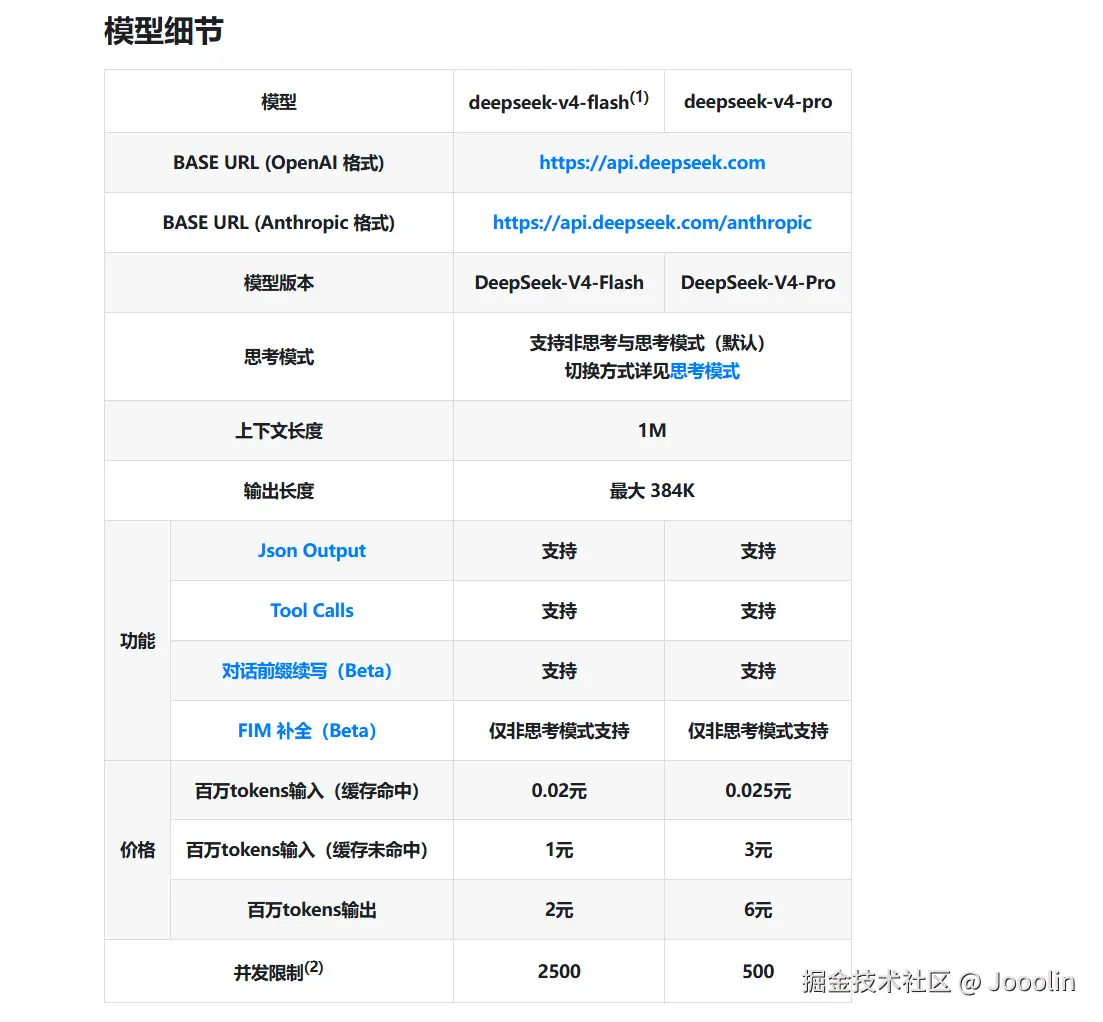Select the 1M context length value
This screenshot has height=1022, width=1103.
click(652, 430)
